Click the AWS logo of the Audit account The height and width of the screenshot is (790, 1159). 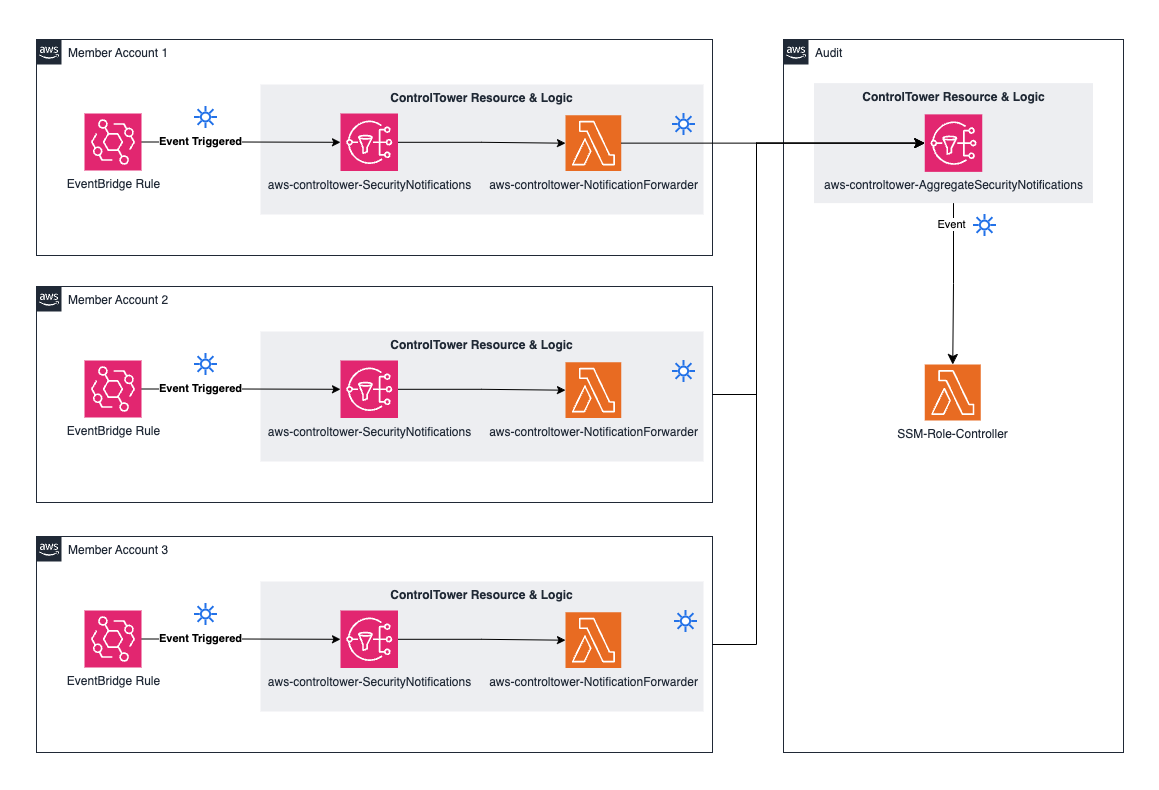pyautogui.click(x=796, y=52)
